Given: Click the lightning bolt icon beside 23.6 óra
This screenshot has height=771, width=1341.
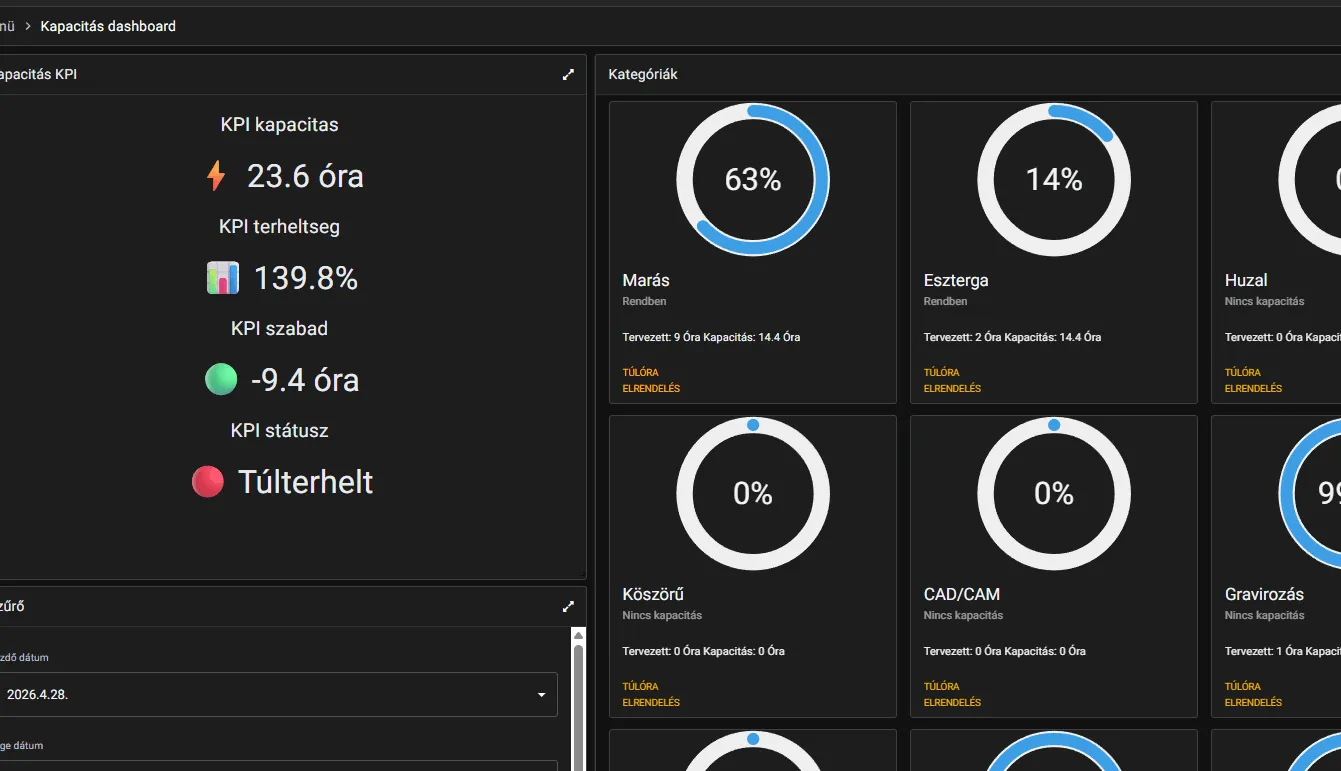Looking at the screenshot, I should click(216, 176).
